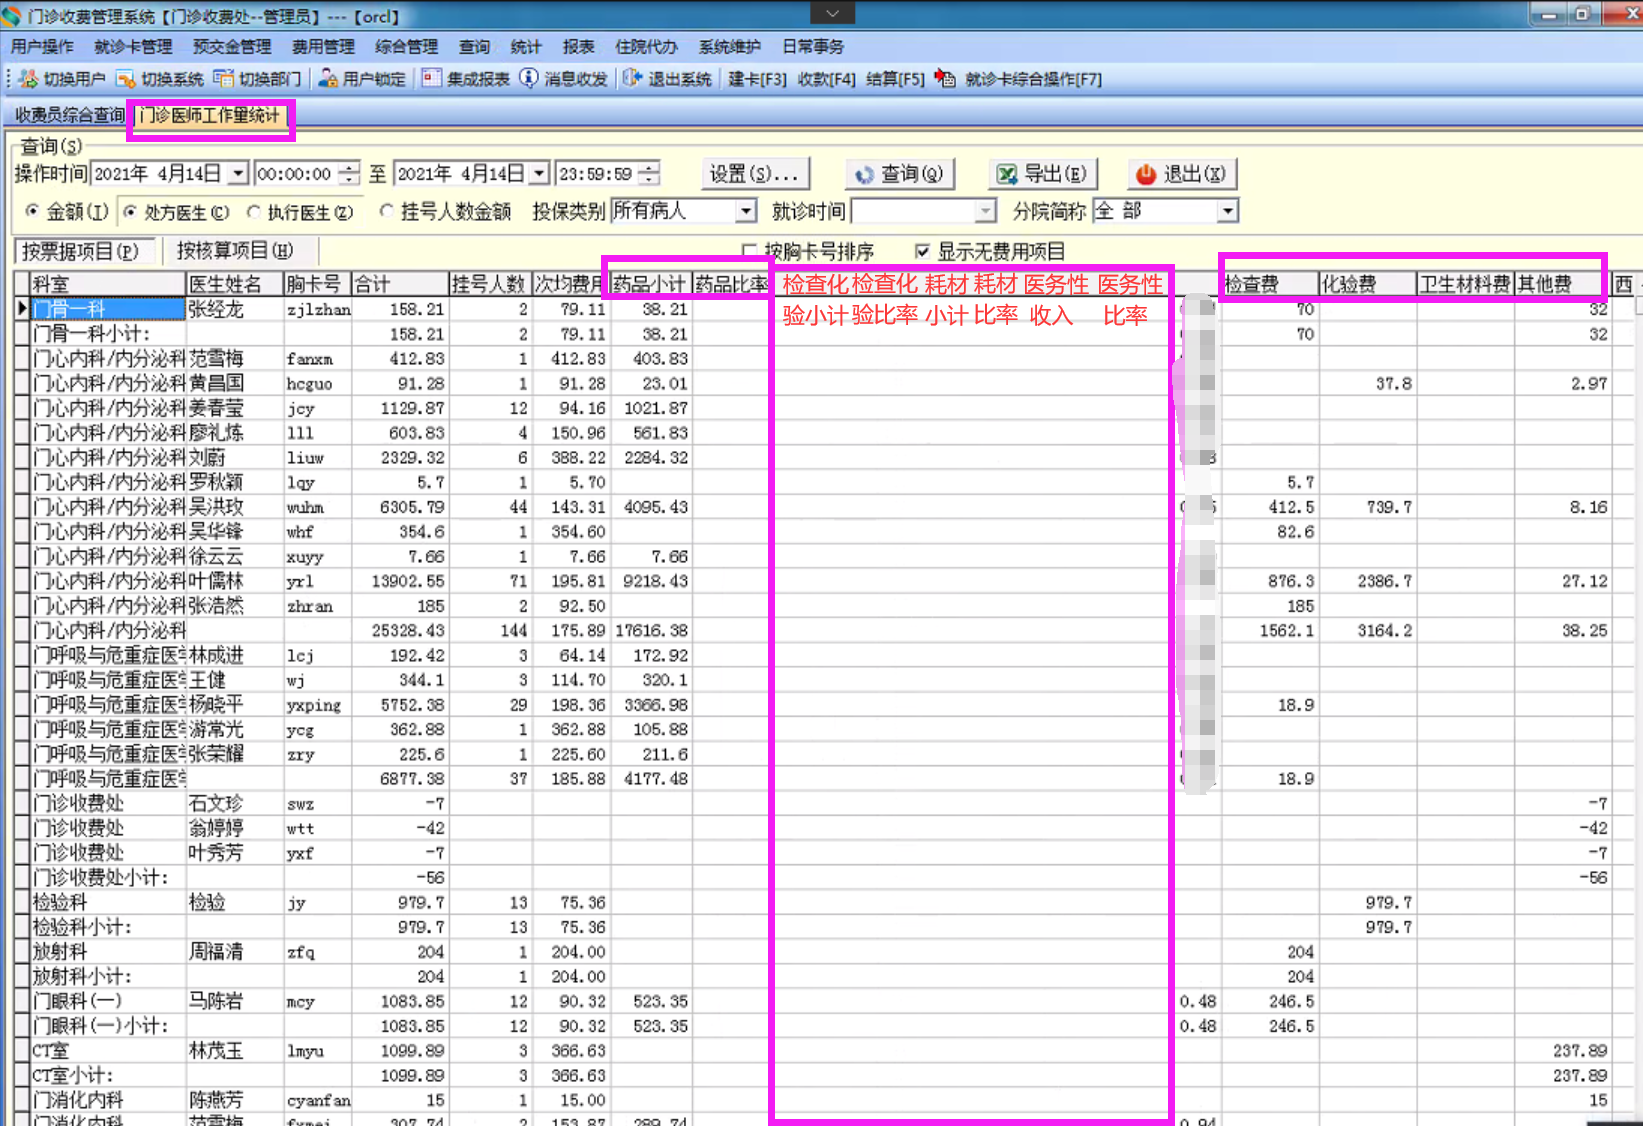Click the 化验费 column header
This screenshot has height=1126, width=1643.
1367,284
